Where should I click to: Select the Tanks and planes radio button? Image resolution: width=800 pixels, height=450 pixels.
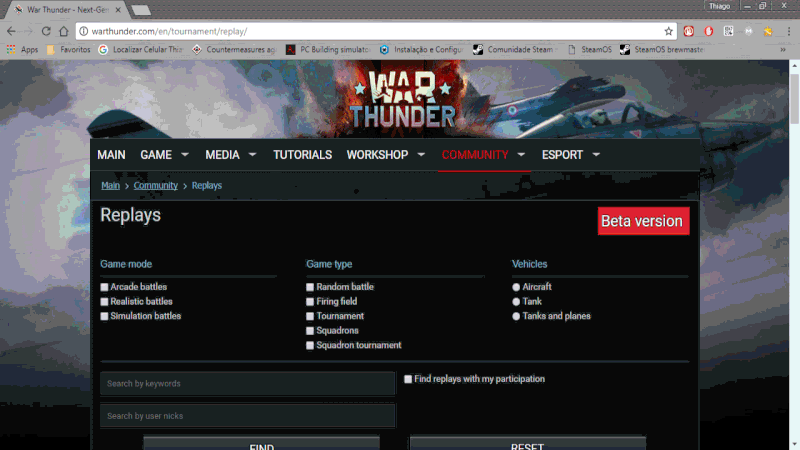(516, 316)
